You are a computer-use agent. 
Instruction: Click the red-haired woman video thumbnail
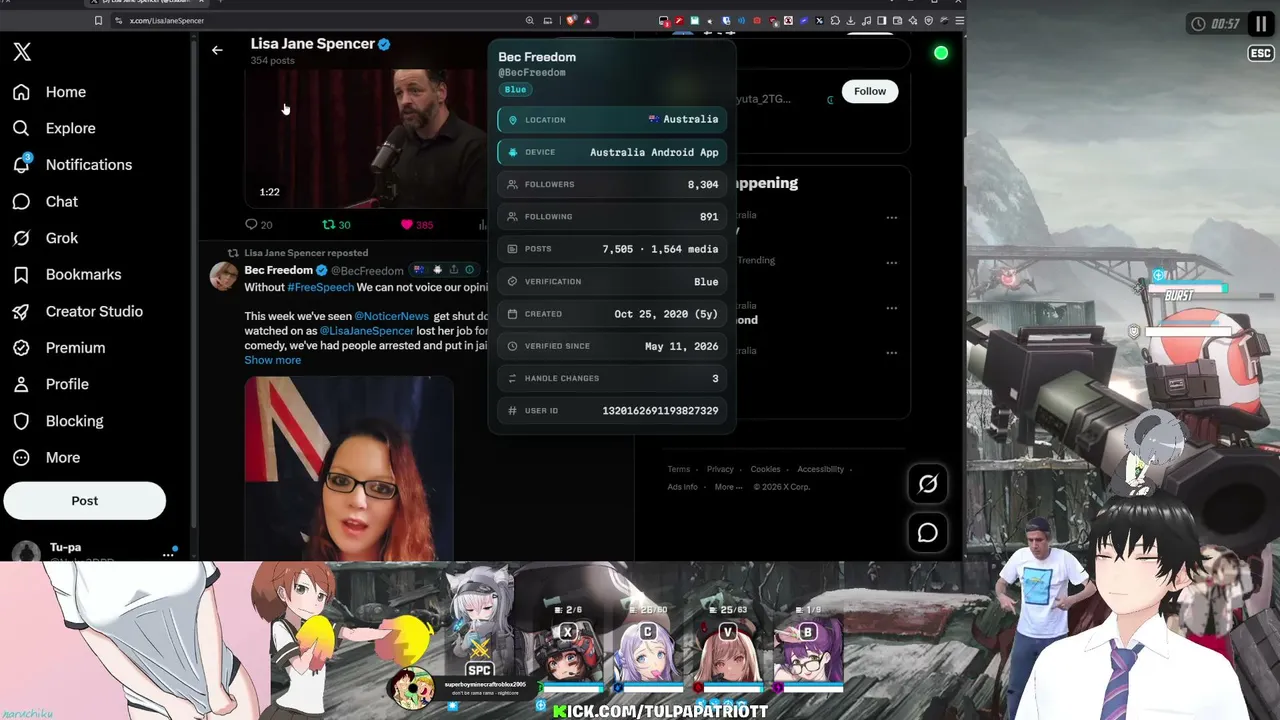(x=349, y=469)
